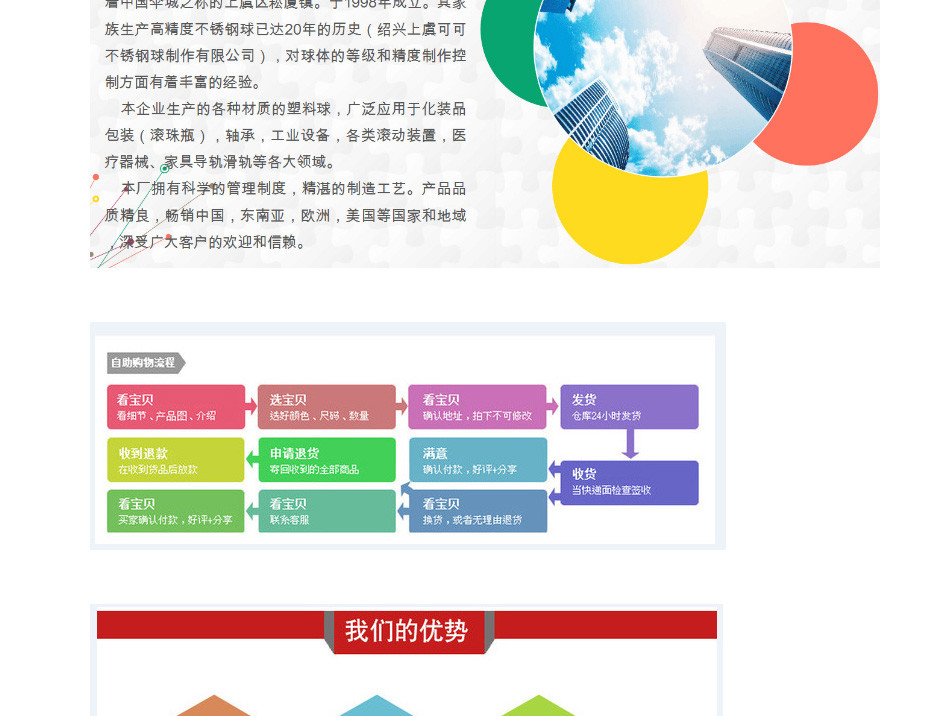Click the coral orange circle graphic
Viewport: 945px width, 716px height.
(x=832, y=95)
